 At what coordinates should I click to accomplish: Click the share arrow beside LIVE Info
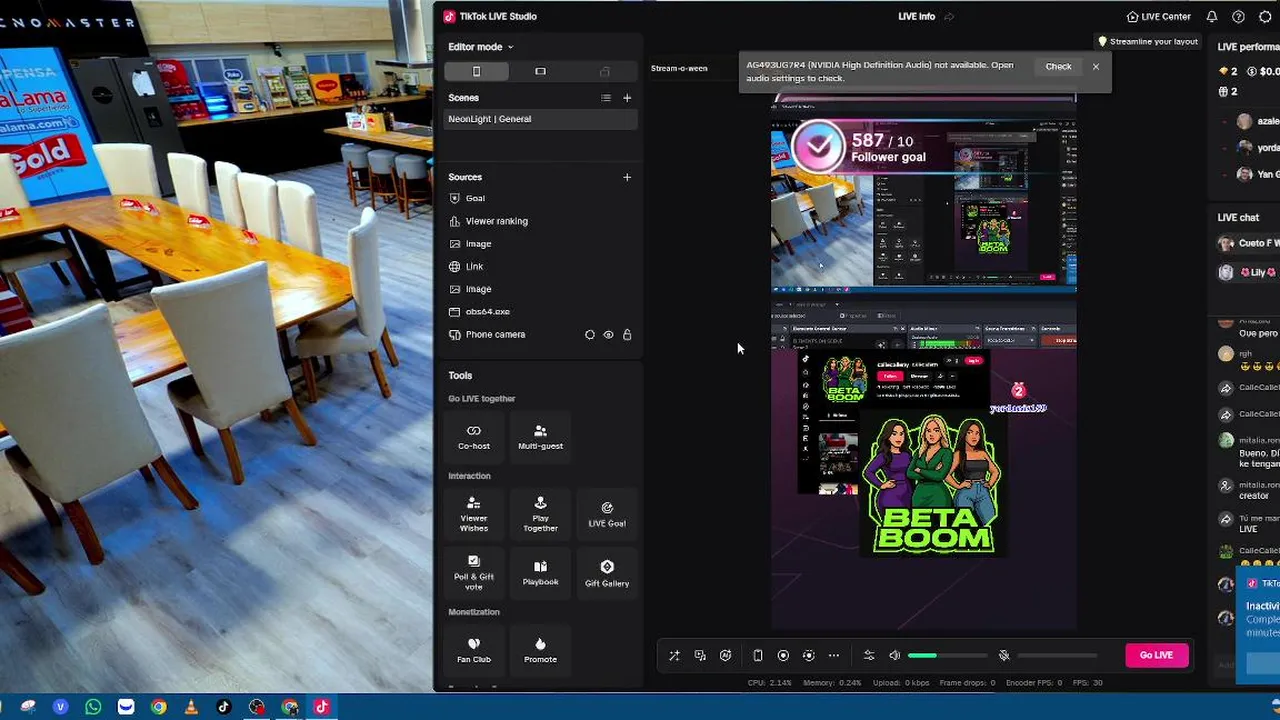(x=949, y=17)
